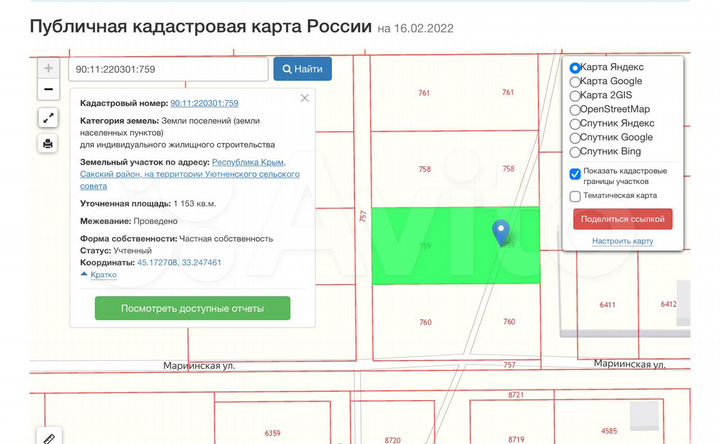Click right Мариинская ул. street label

pyautogui.click(x=630, y=364)
